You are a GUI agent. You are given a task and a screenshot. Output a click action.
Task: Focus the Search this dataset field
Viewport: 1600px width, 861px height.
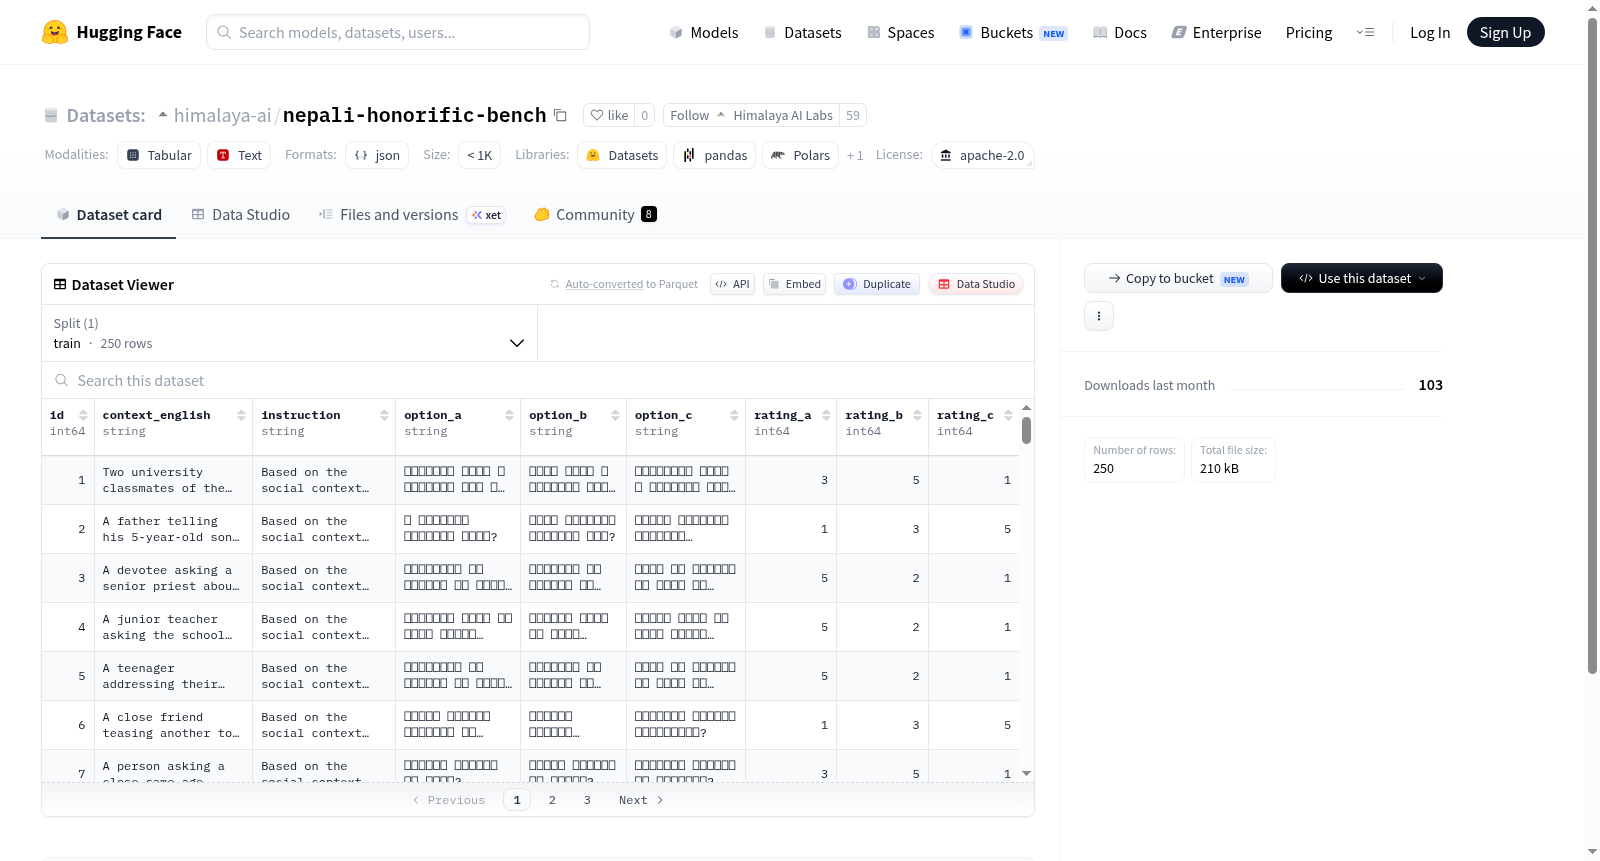[x=538, y=381]
